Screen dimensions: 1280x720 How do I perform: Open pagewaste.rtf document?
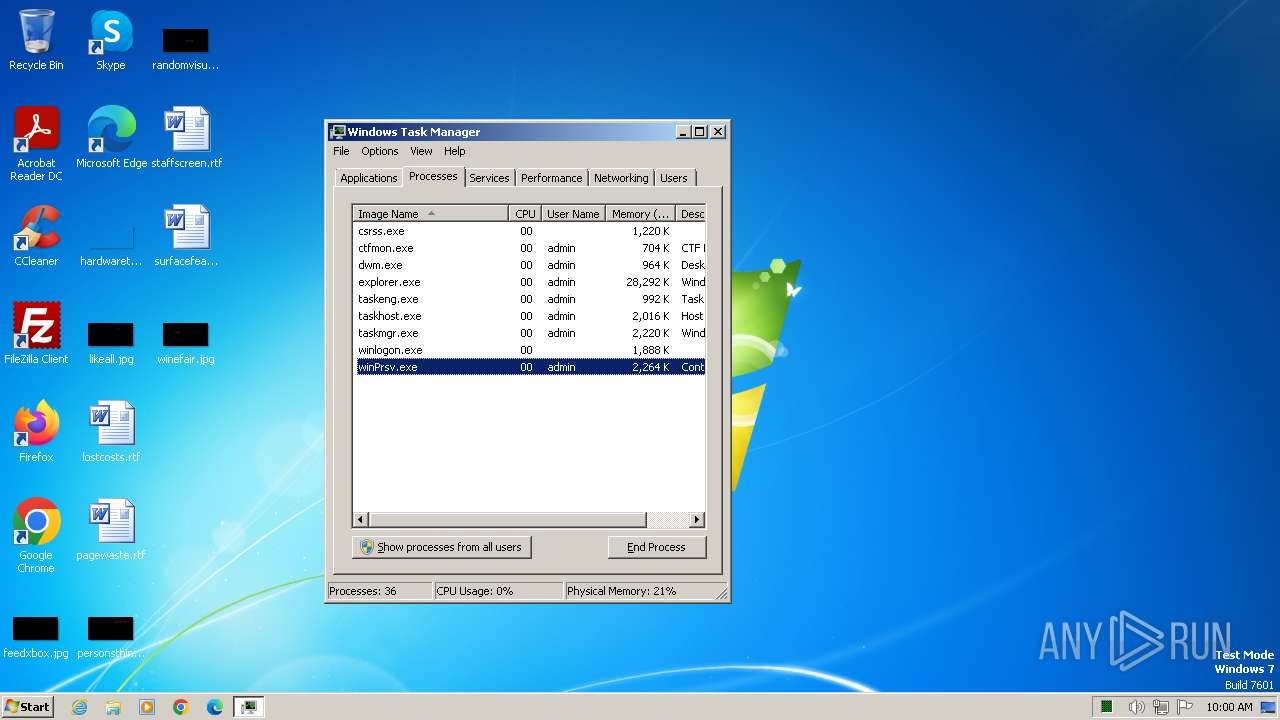coord(111,529)
